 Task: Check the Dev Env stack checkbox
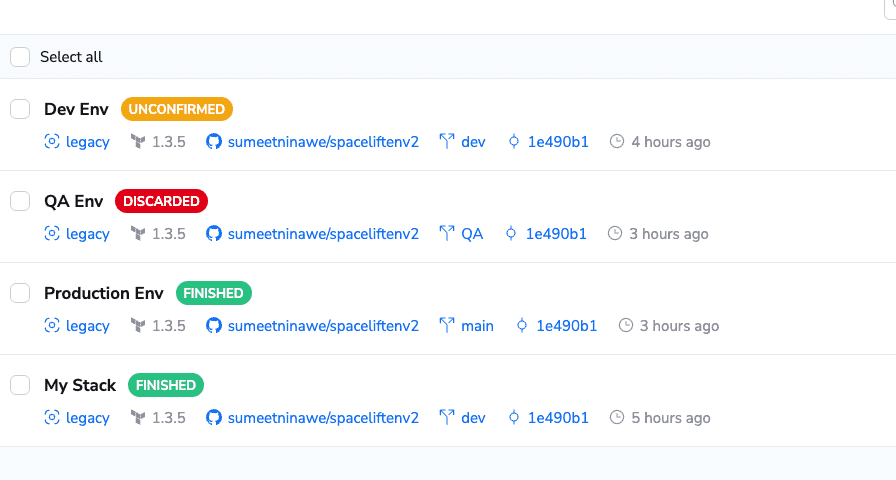point(20,109)
